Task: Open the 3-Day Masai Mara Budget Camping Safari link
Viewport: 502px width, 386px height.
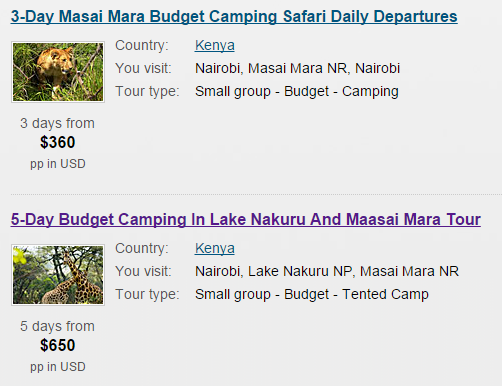Action: 234,17
